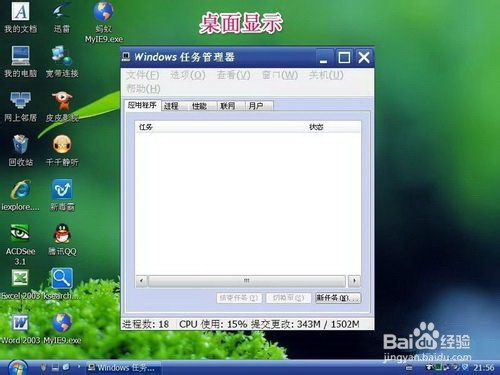Screen dimensions: 500x375
Task: Click the horizontal scrollbar thumb
Action: point(247,281)
